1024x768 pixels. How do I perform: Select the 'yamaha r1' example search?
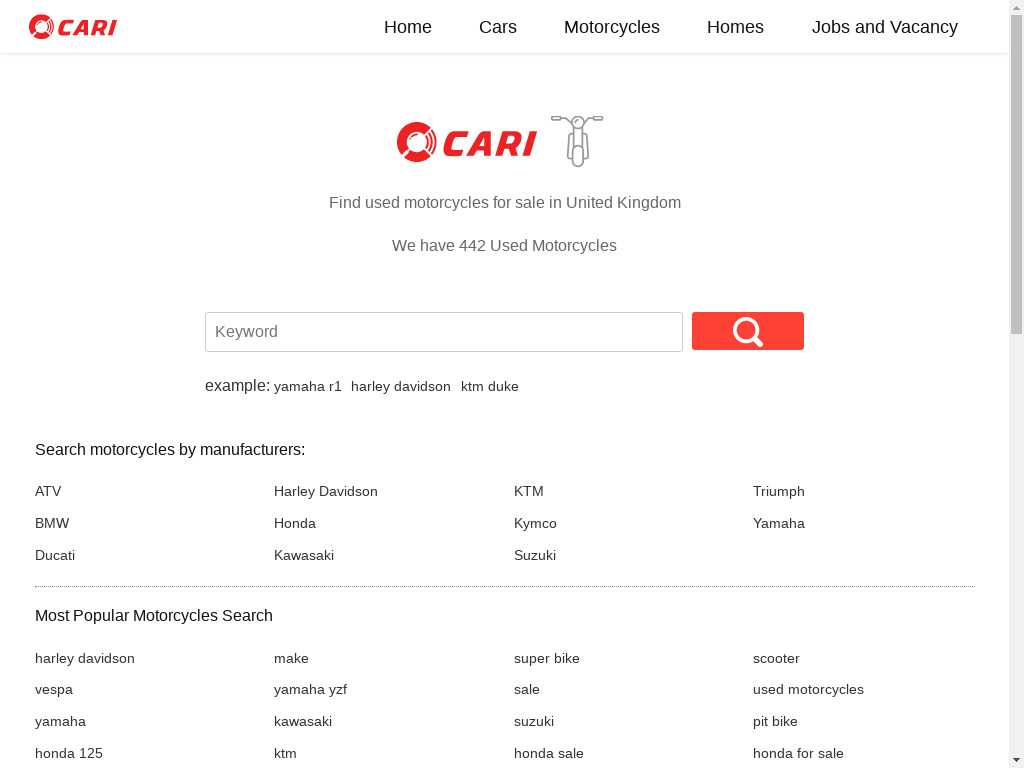click(x=308, y=387)
